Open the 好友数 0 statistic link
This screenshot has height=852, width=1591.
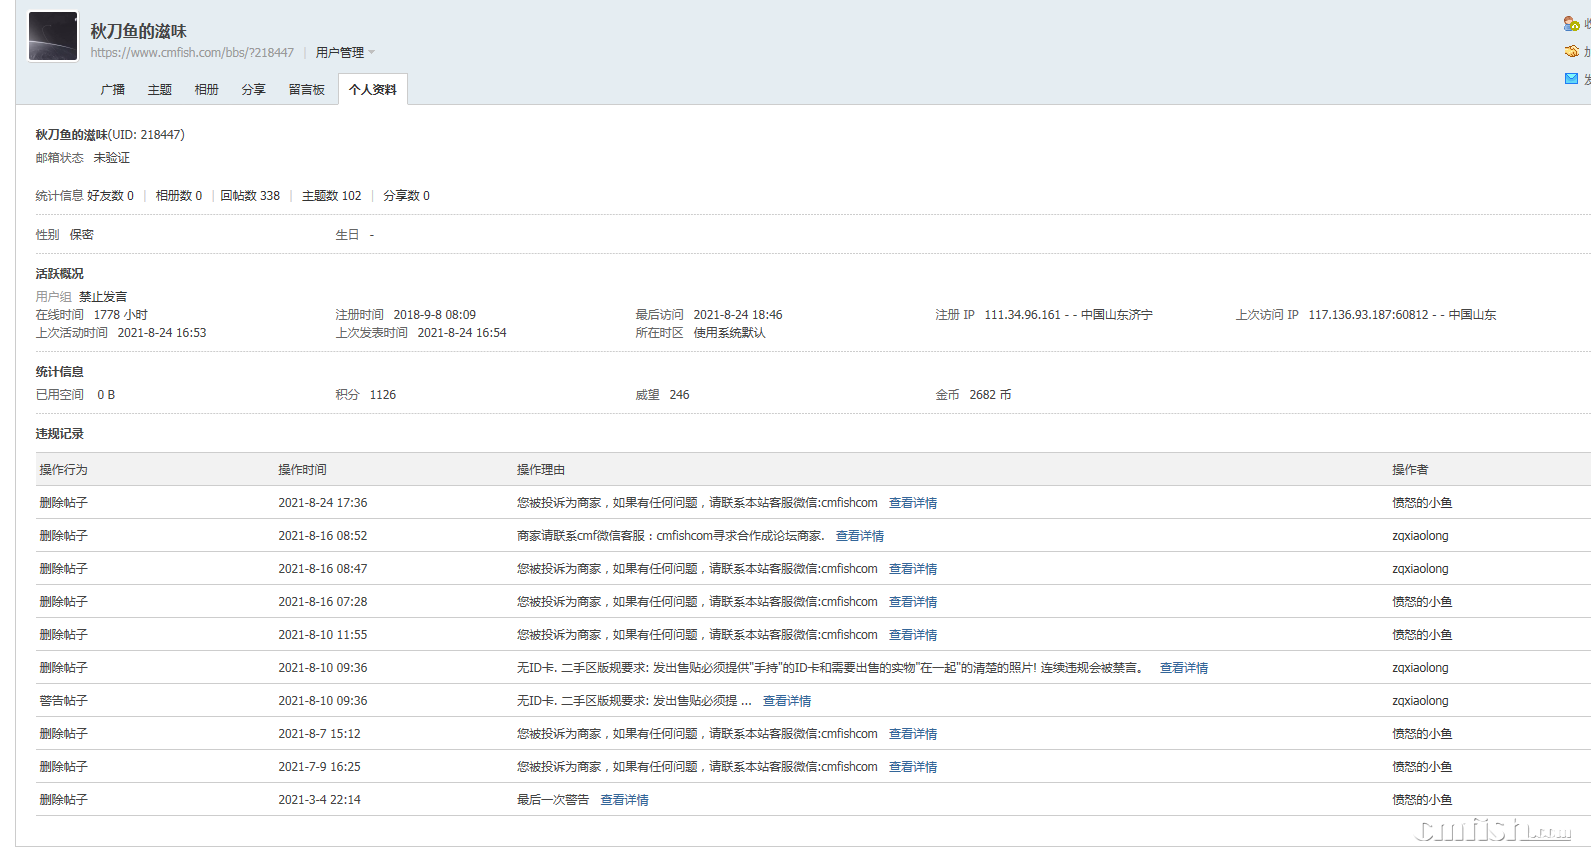tap(111, 196)
